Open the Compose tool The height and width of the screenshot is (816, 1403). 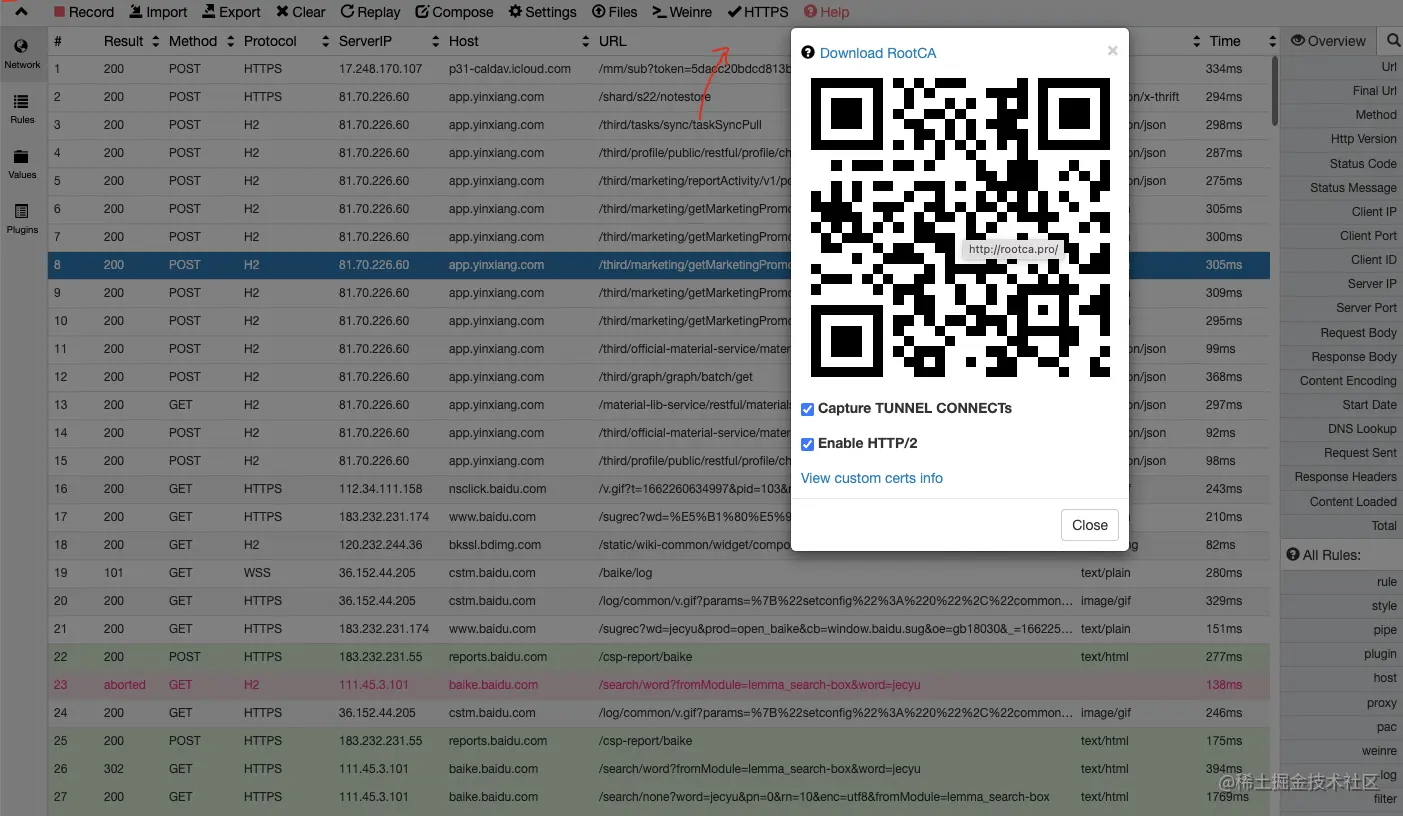pyautogui.click(x=454, y=12)
